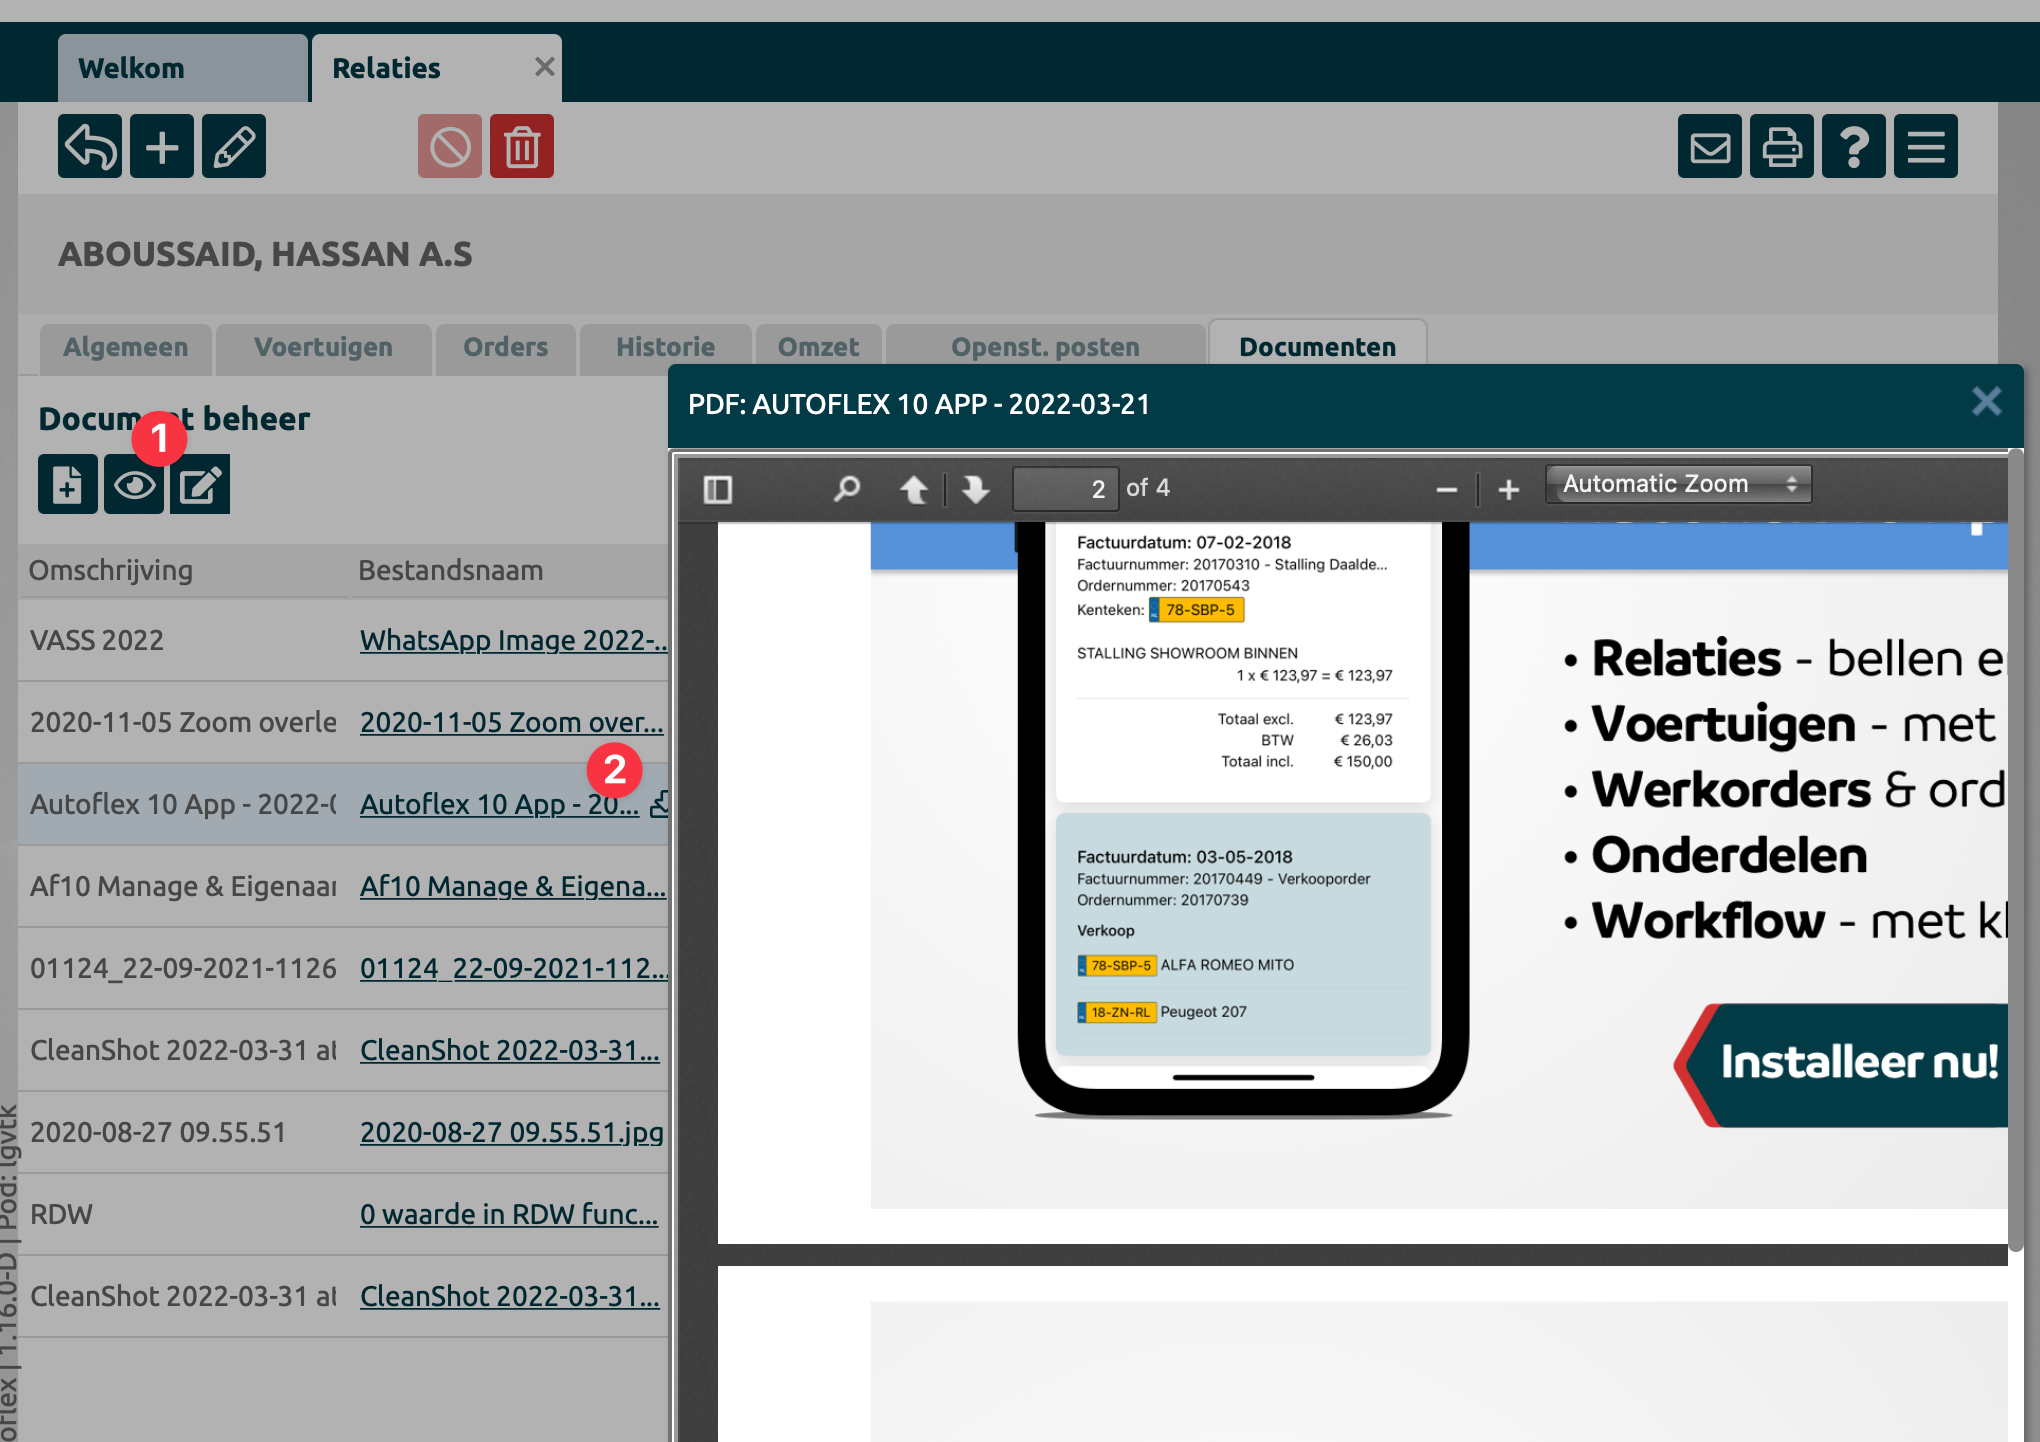
Task: Open the question mark help icon
Action: pos(1854,147)
